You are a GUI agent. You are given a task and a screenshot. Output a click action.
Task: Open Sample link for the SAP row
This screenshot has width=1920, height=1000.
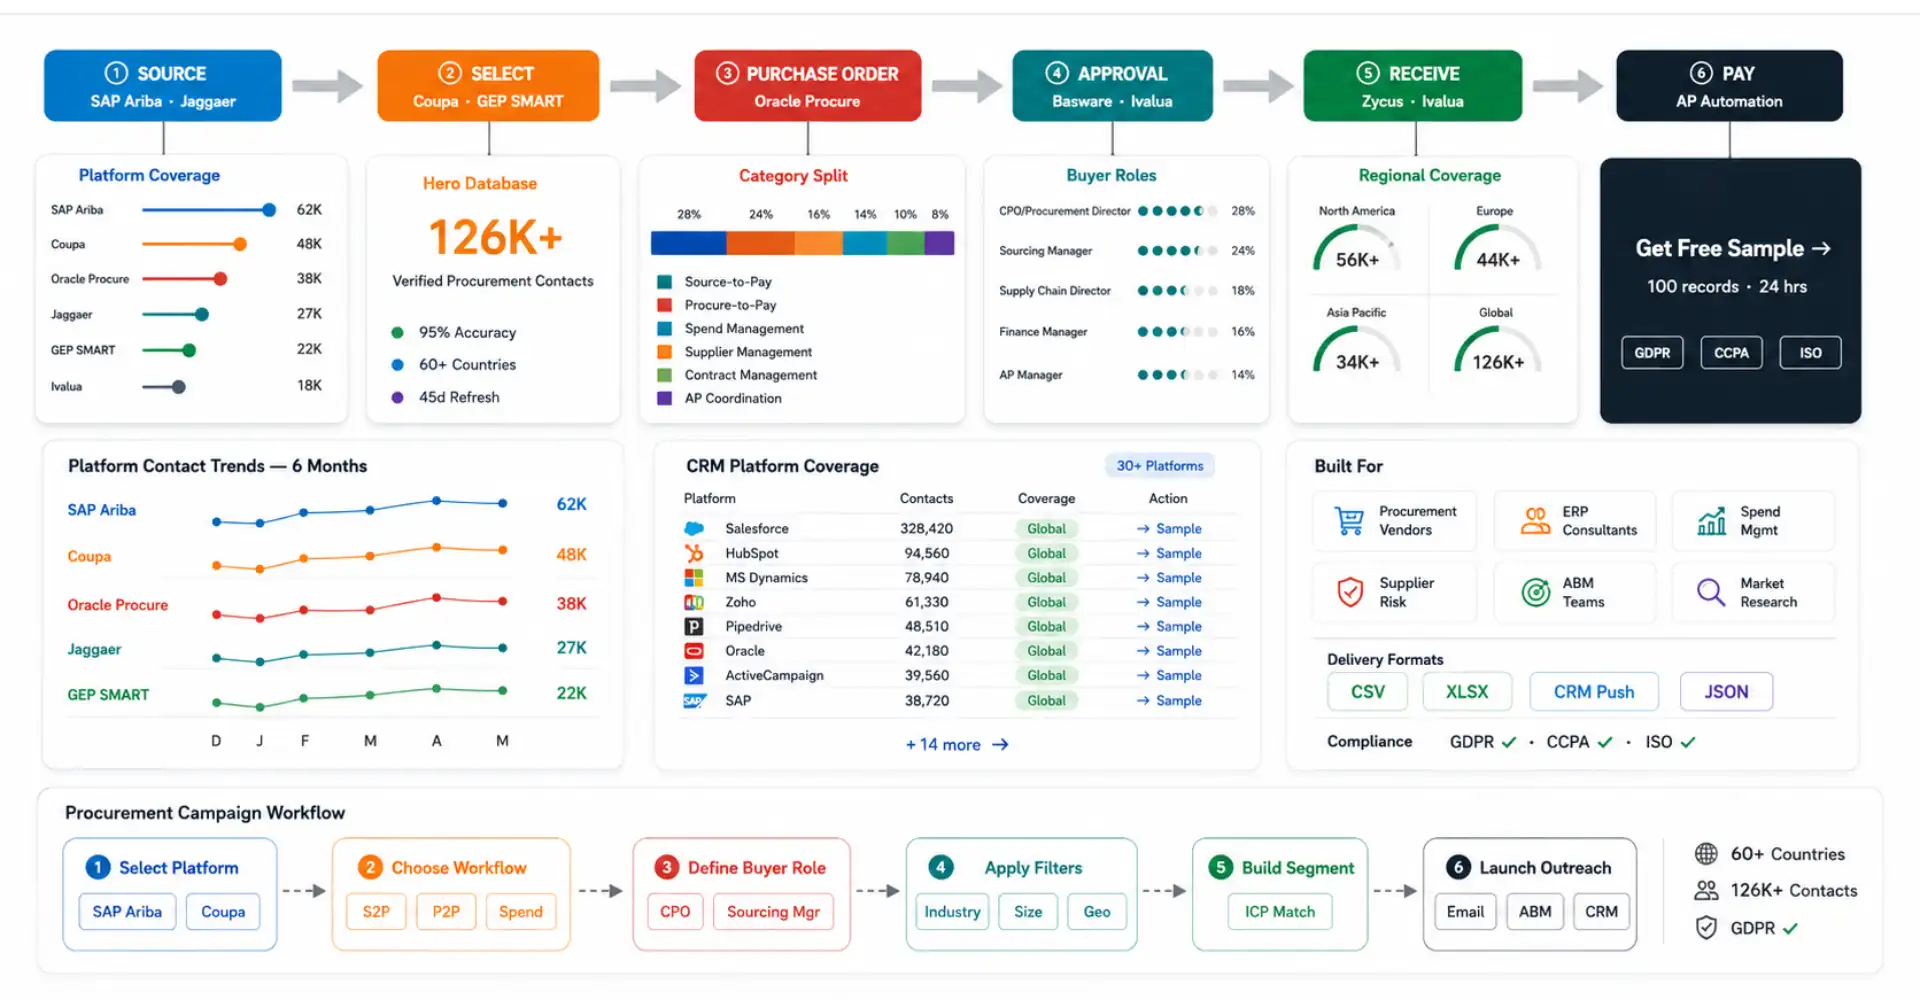[1169, 701]
